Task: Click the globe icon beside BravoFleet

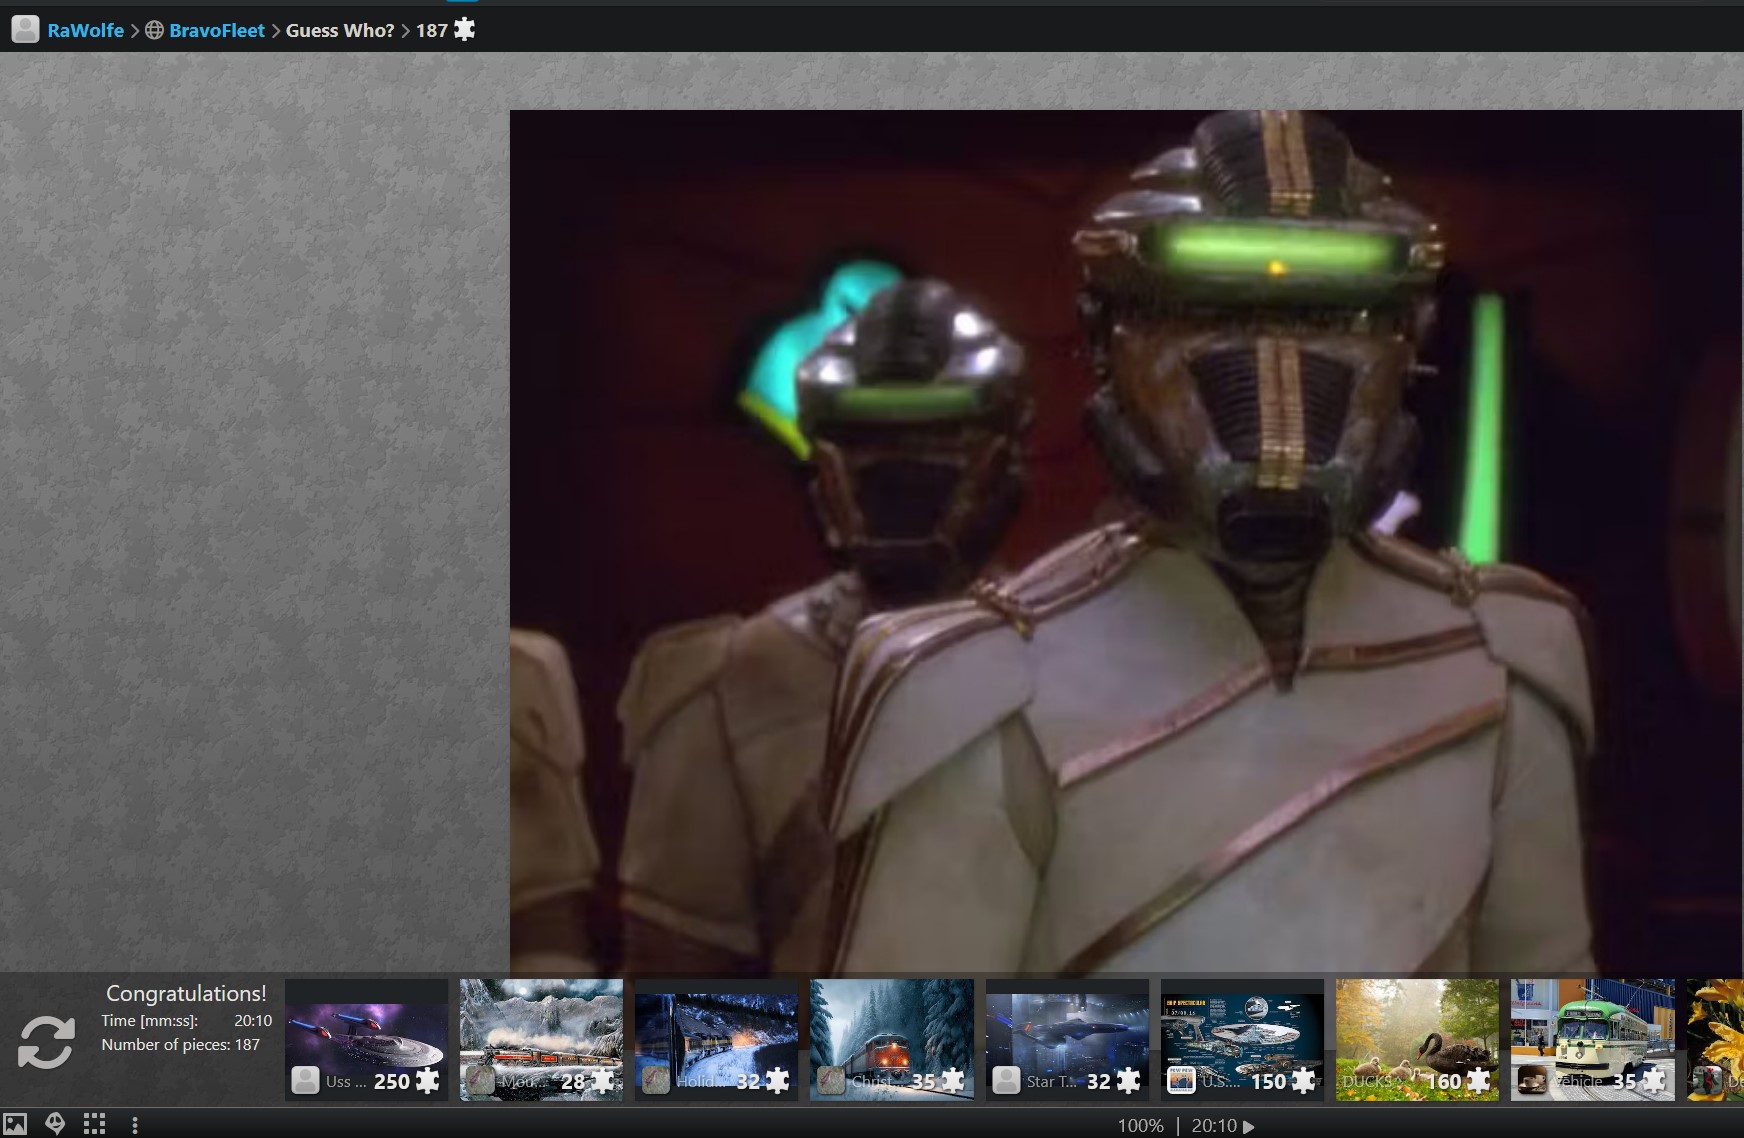Action: tap(154, 30)
